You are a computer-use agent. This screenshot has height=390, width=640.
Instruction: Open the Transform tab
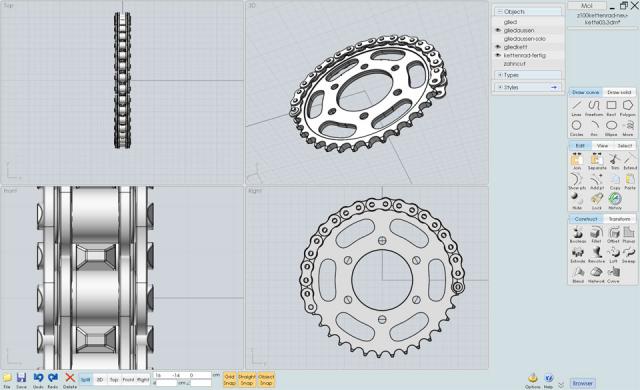619,219
